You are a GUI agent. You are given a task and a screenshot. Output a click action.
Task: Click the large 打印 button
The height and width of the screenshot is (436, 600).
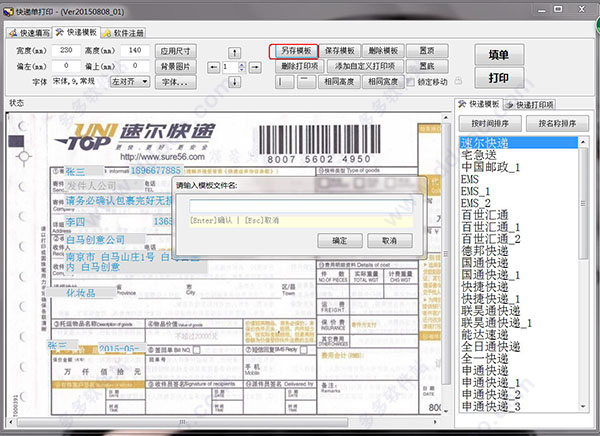coord(499,78)
